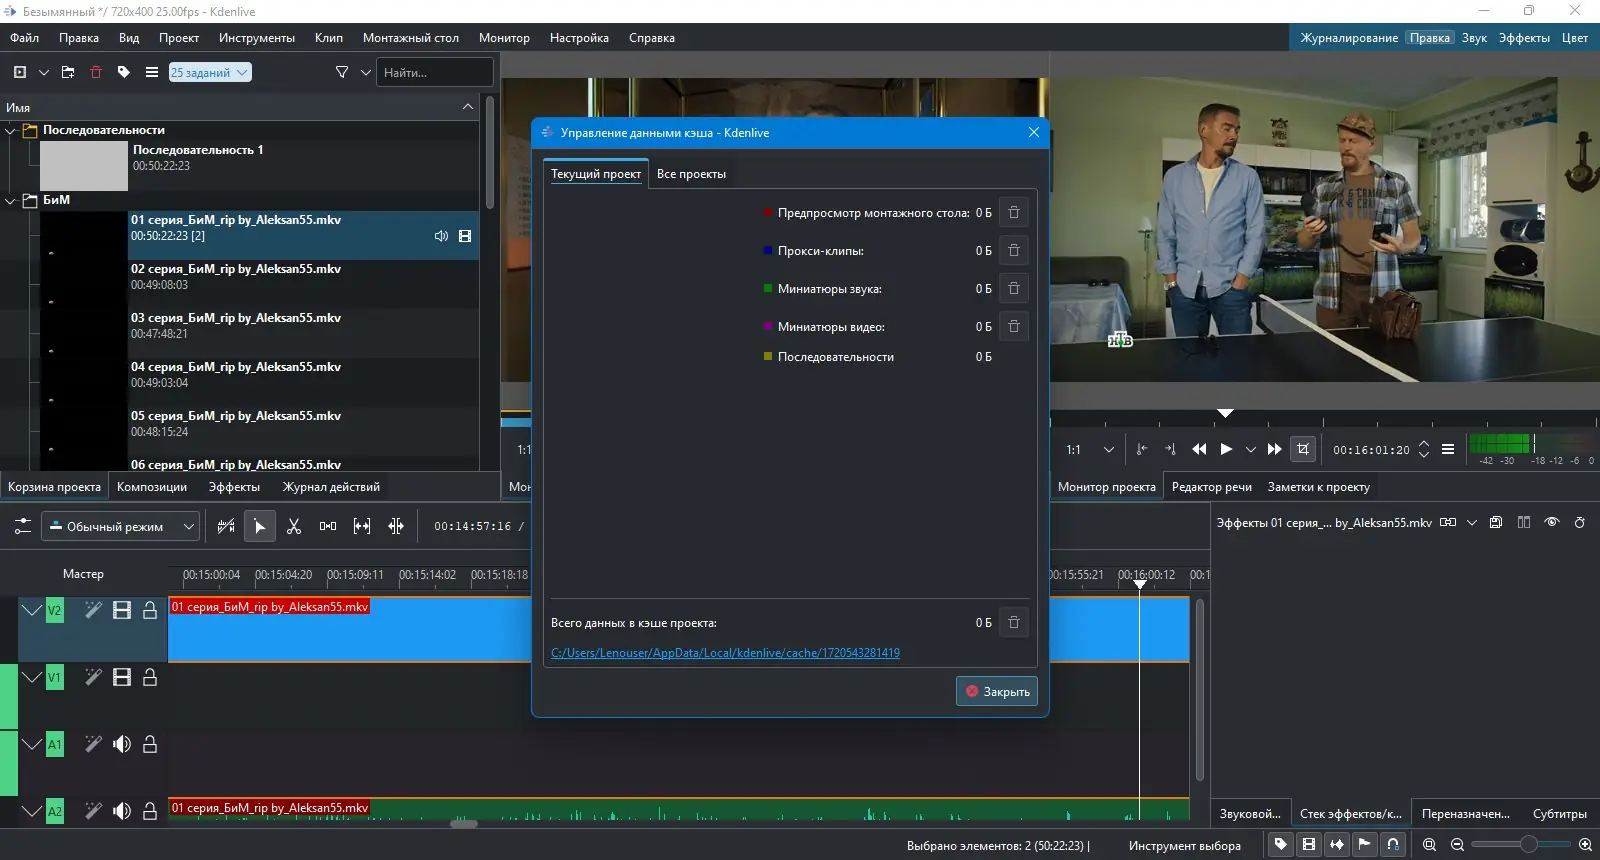Screen dimensions: 1600x860
Task: Open the cache folder path link
Action: pos(725,653)
